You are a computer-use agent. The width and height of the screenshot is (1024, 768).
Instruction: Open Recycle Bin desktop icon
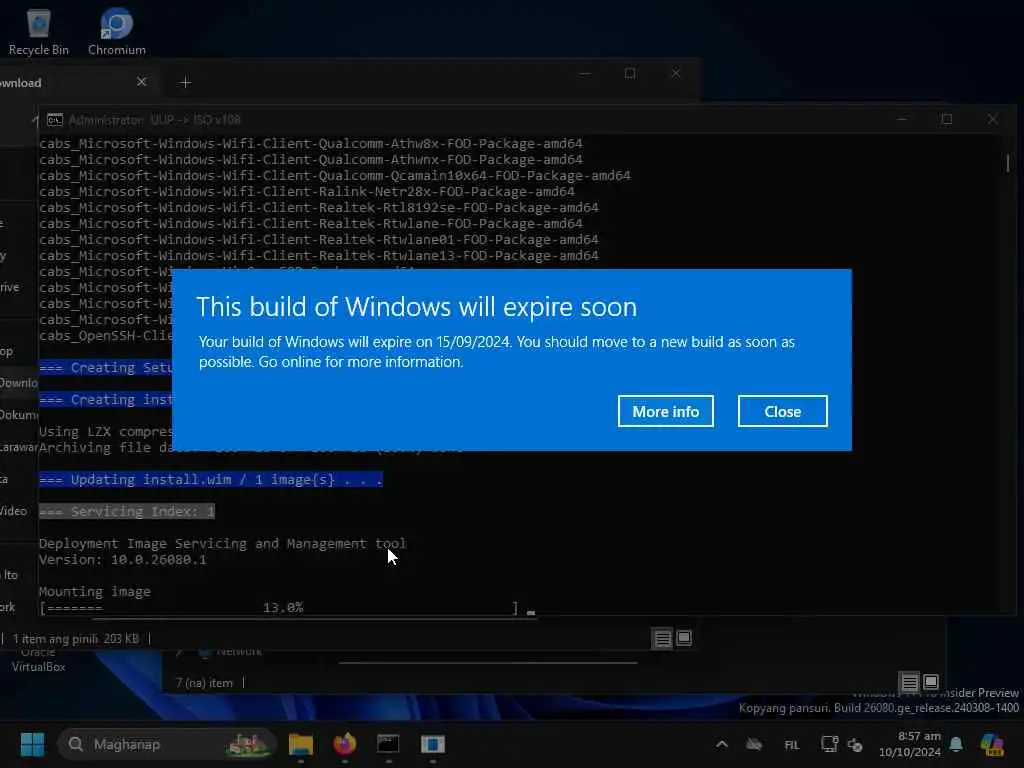pyautogui.click(x=39, y=32)
